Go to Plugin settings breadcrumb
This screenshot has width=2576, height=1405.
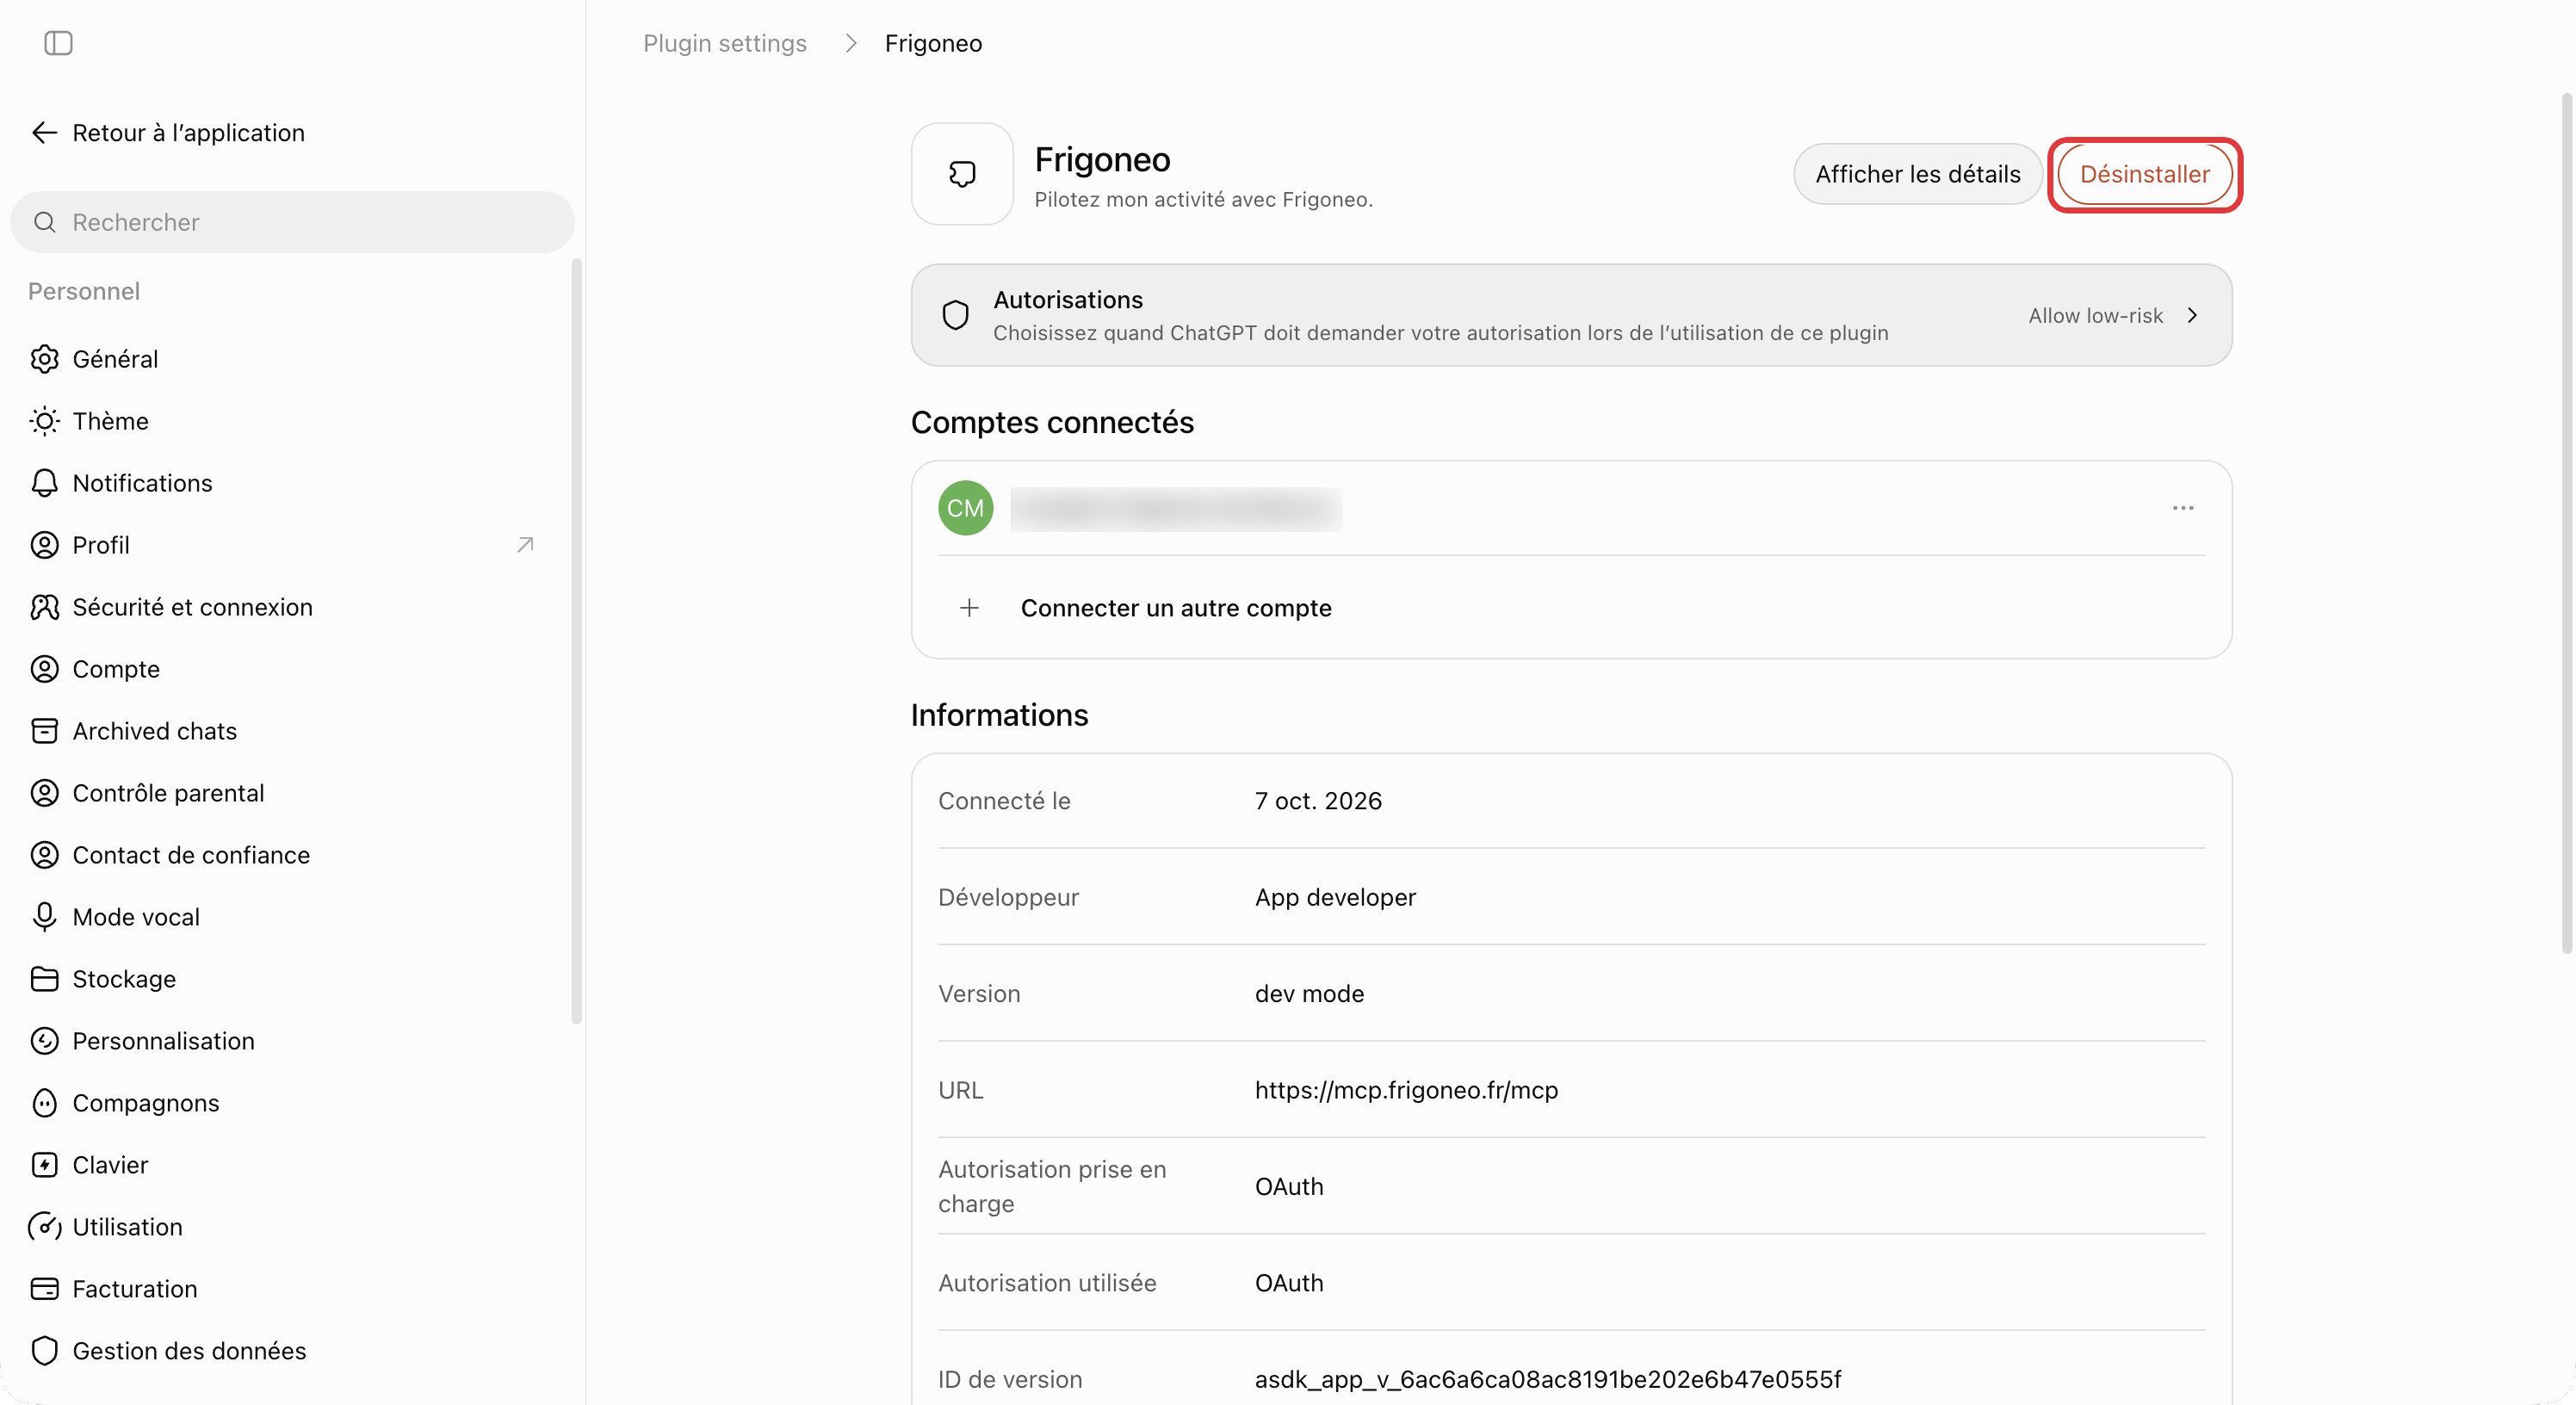(x=725, y=43)
